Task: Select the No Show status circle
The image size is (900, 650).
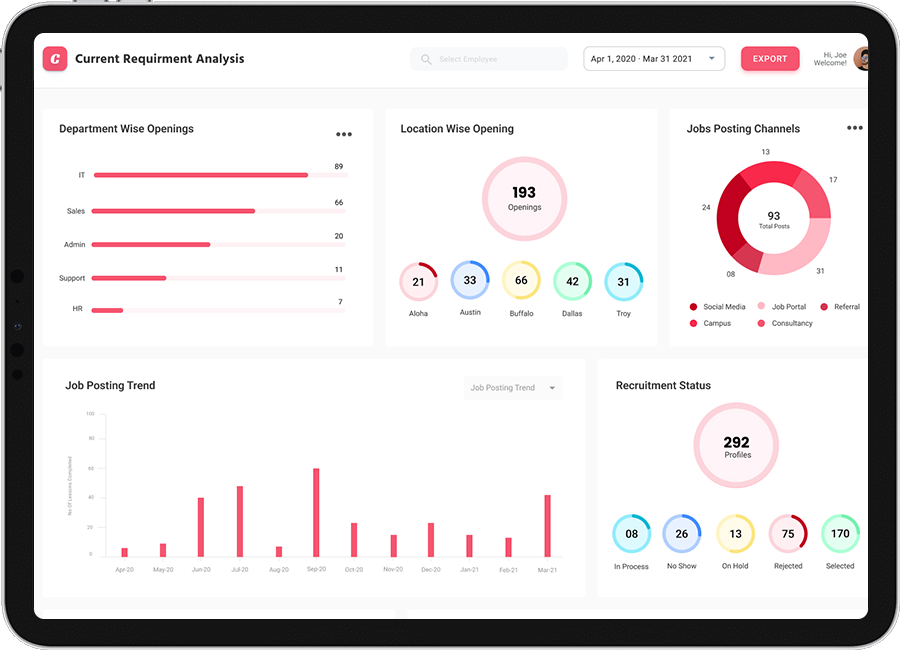Action: coord(682,534)
